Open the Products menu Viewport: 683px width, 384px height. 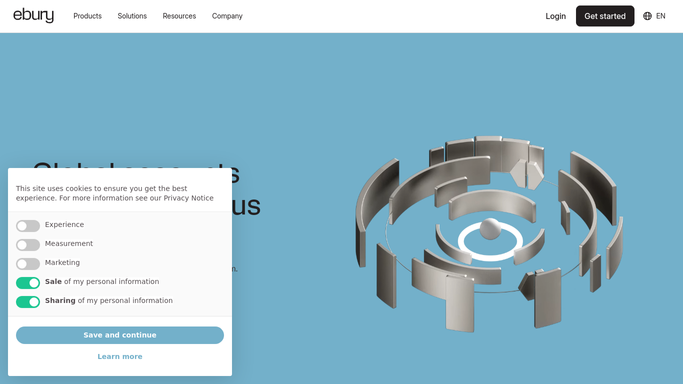coord(88,16)
